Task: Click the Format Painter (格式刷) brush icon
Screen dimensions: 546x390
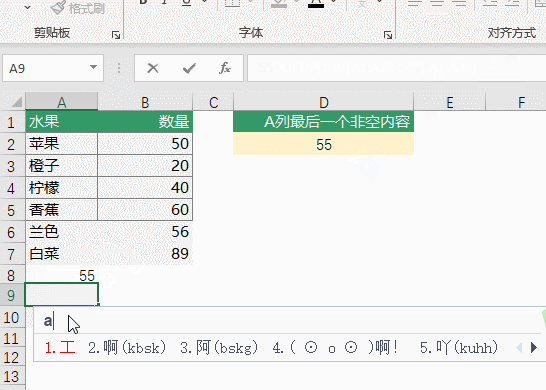Action: pos(58,8)
